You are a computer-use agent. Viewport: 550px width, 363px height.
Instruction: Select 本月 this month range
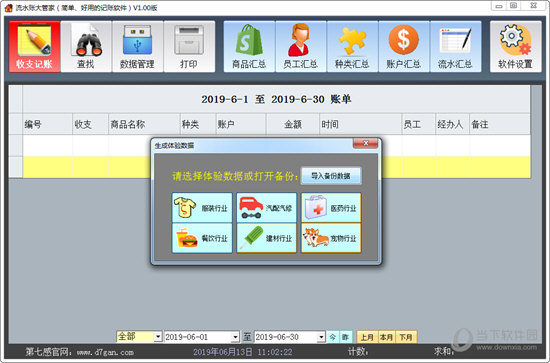(386, 337)
